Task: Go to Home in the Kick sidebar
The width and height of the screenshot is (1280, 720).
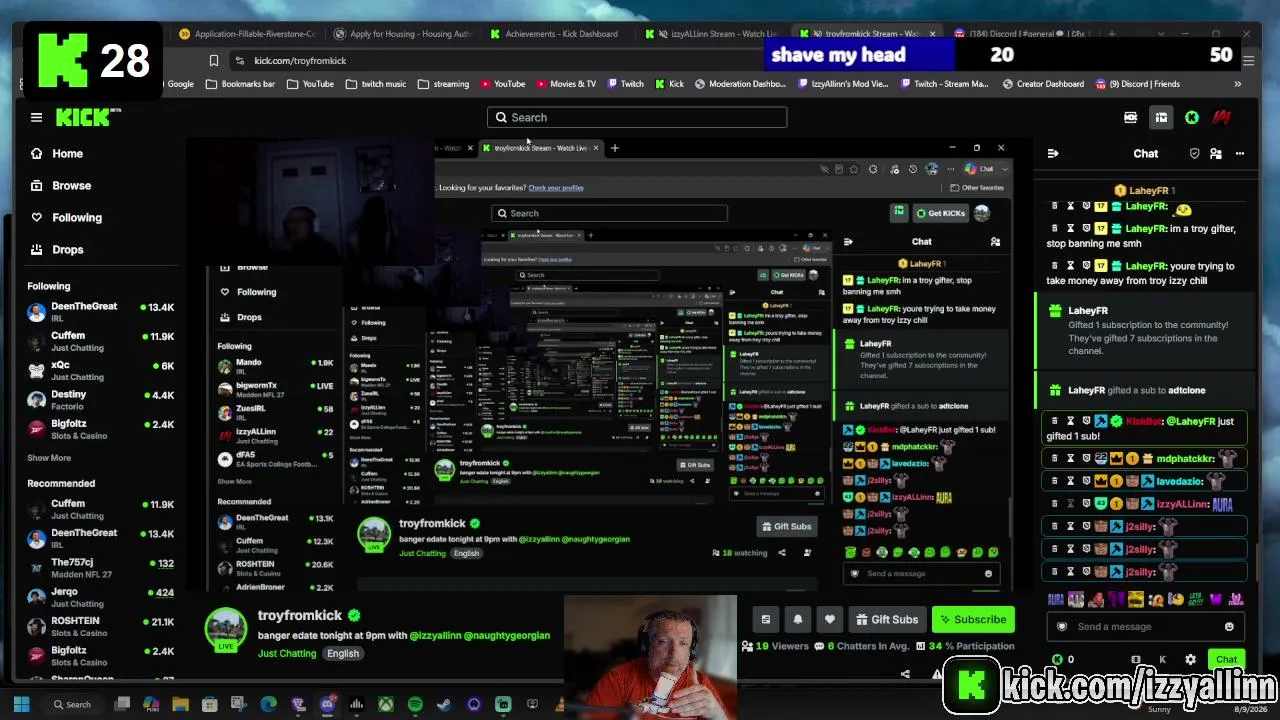Action: [x=57, y=153]
